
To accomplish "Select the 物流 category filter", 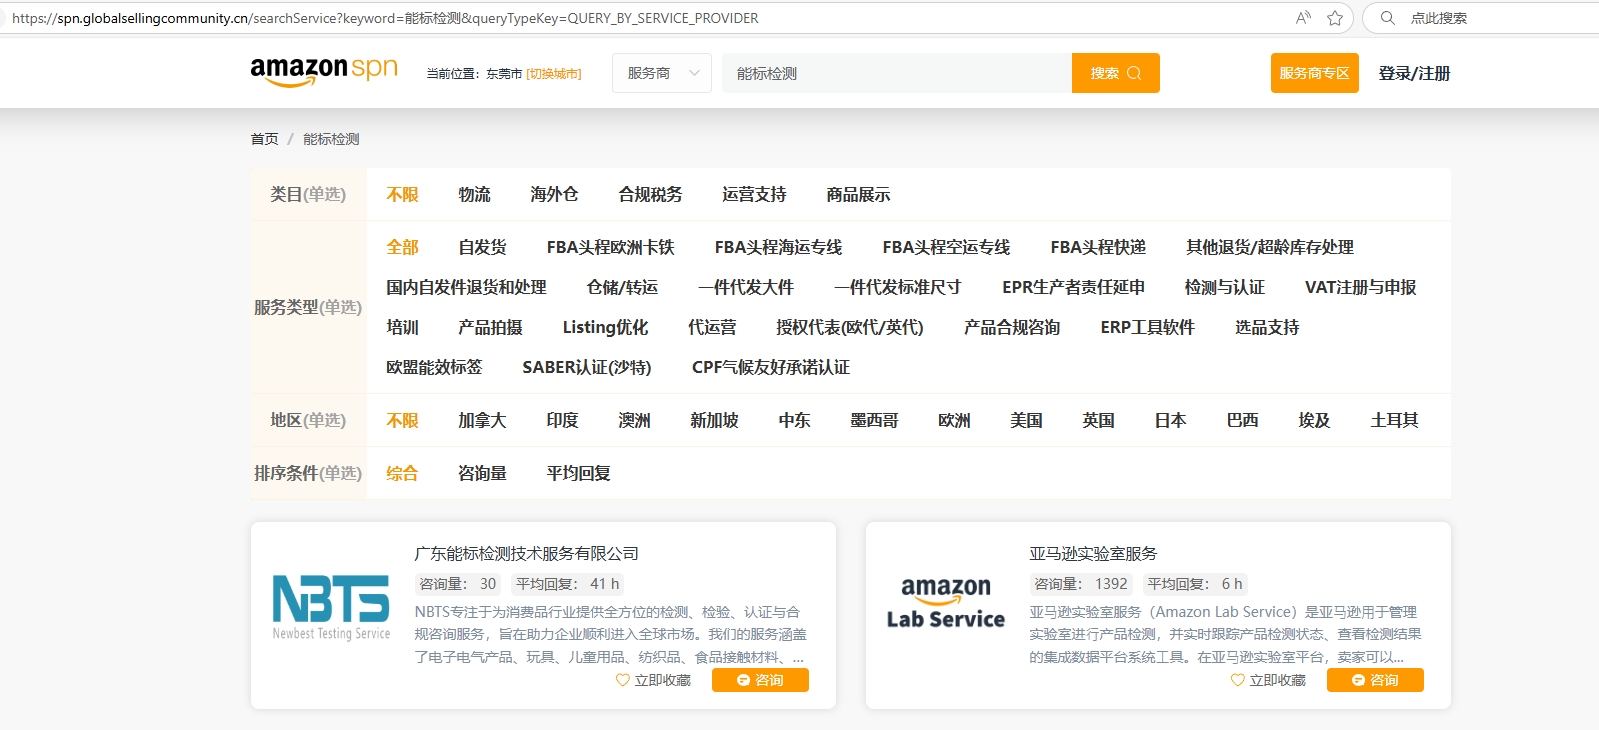I will pos(474,195).
